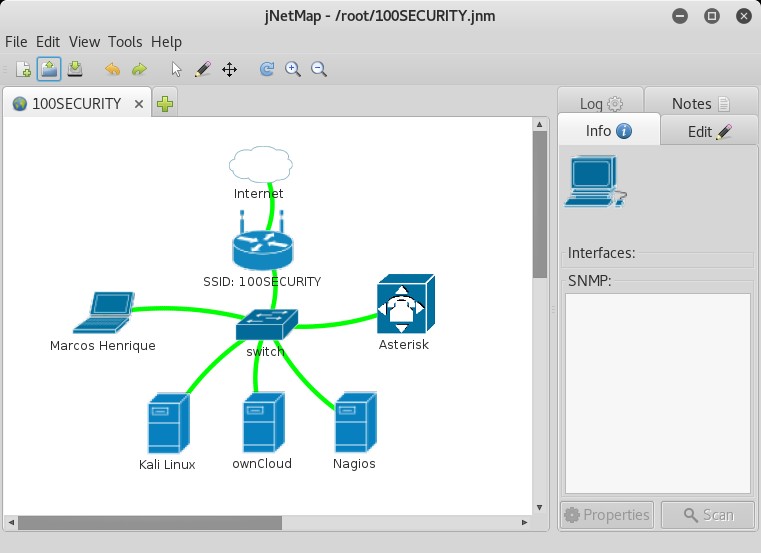Switch to the Log tab

[600, 101]
